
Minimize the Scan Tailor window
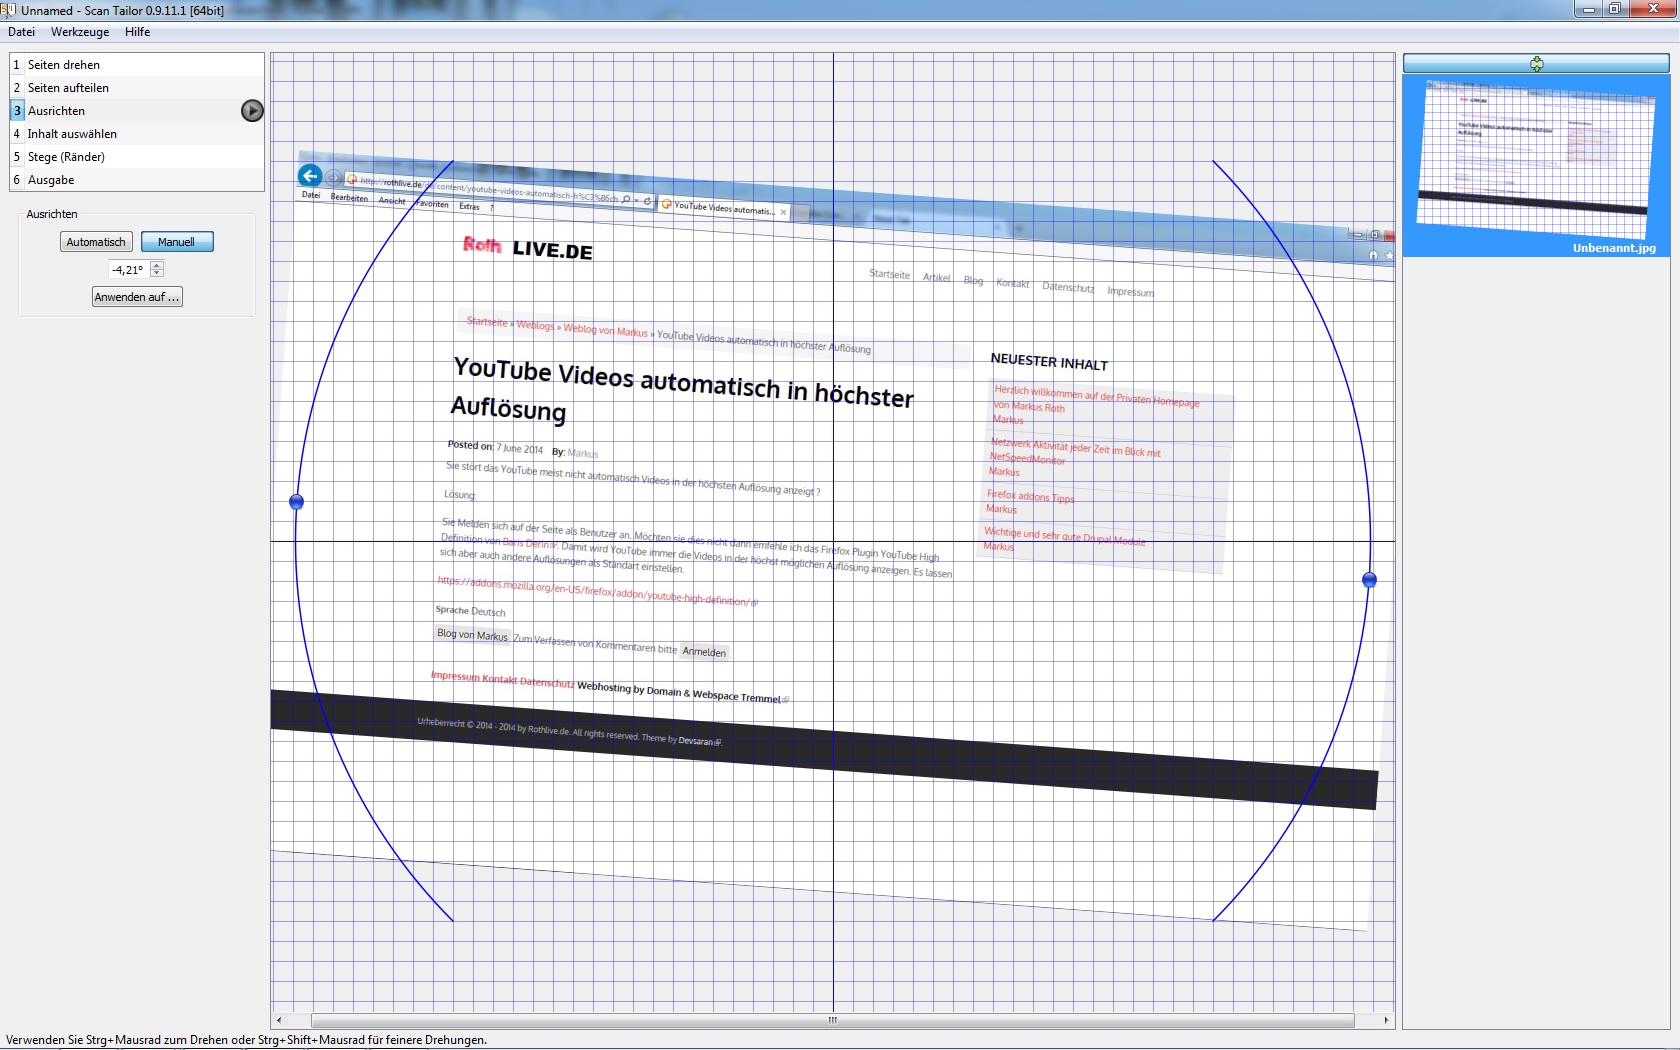click(x=1589, y=9)
